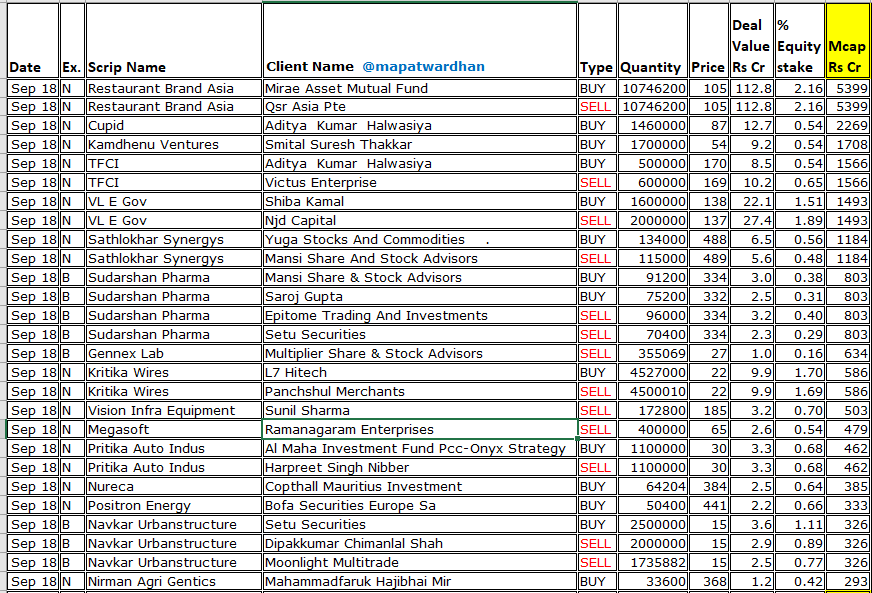This screenshot has height=593, width=872.
Task: Click the Quantity column header
Action: click(653, 41)
